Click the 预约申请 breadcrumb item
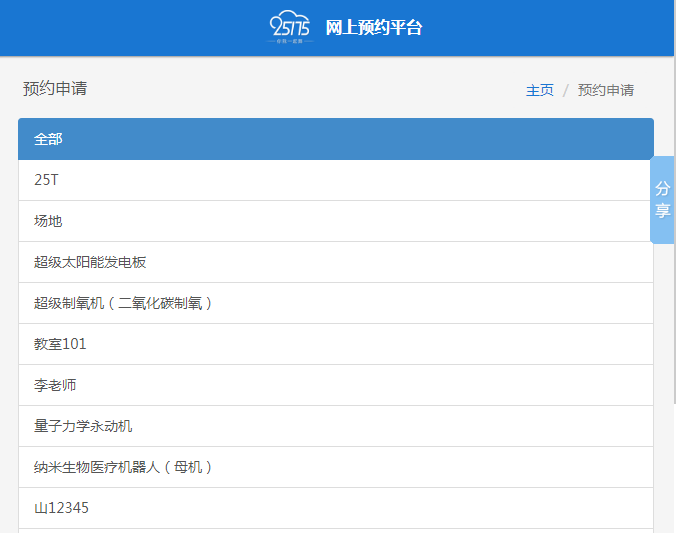676x533 pixels. (x=605, y=90)
